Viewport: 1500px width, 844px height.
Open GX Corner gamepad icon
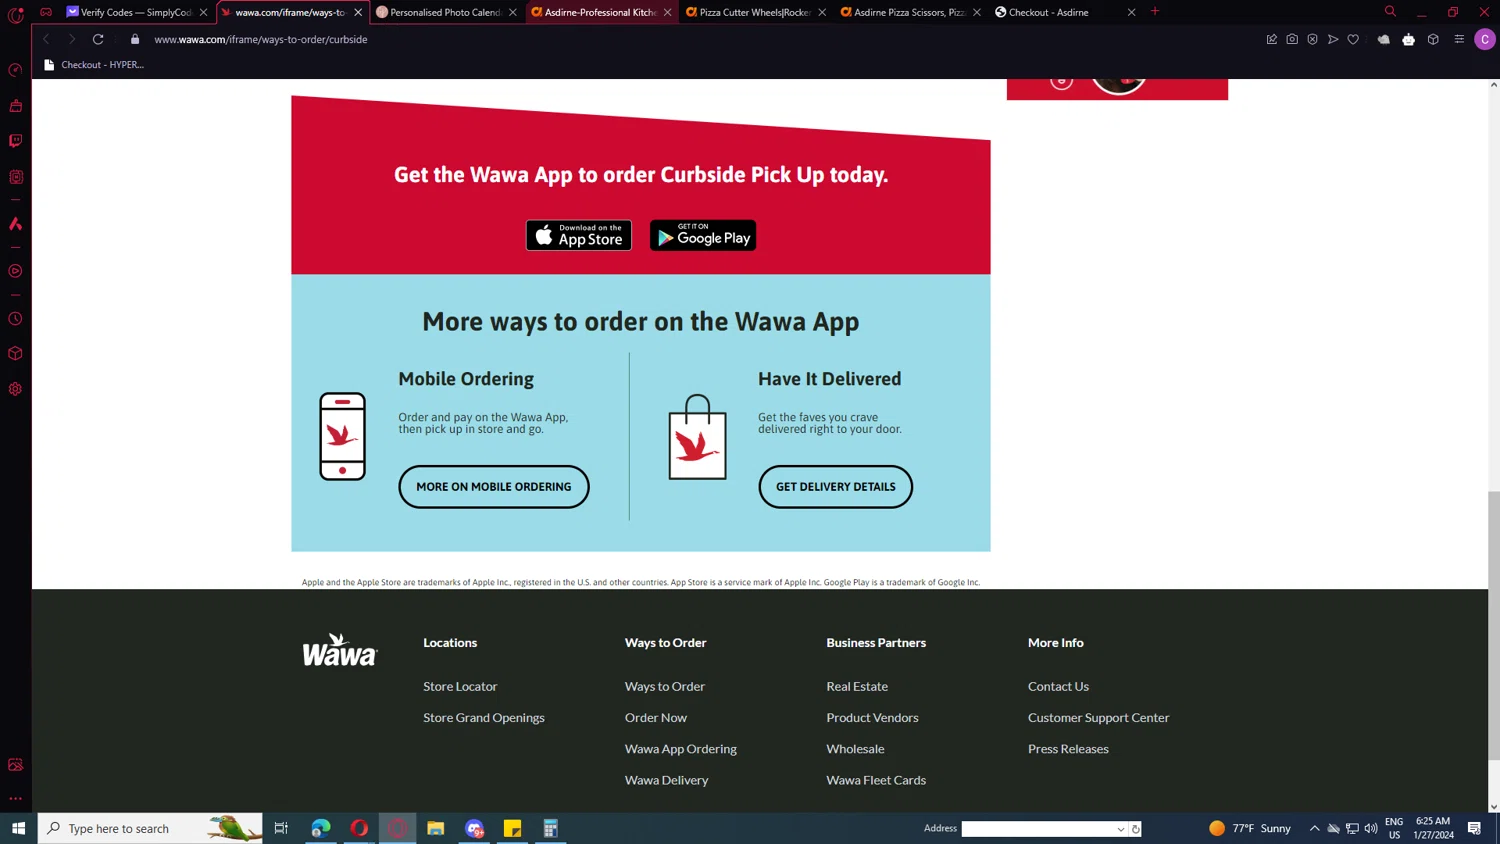click(x=46, y=12)
